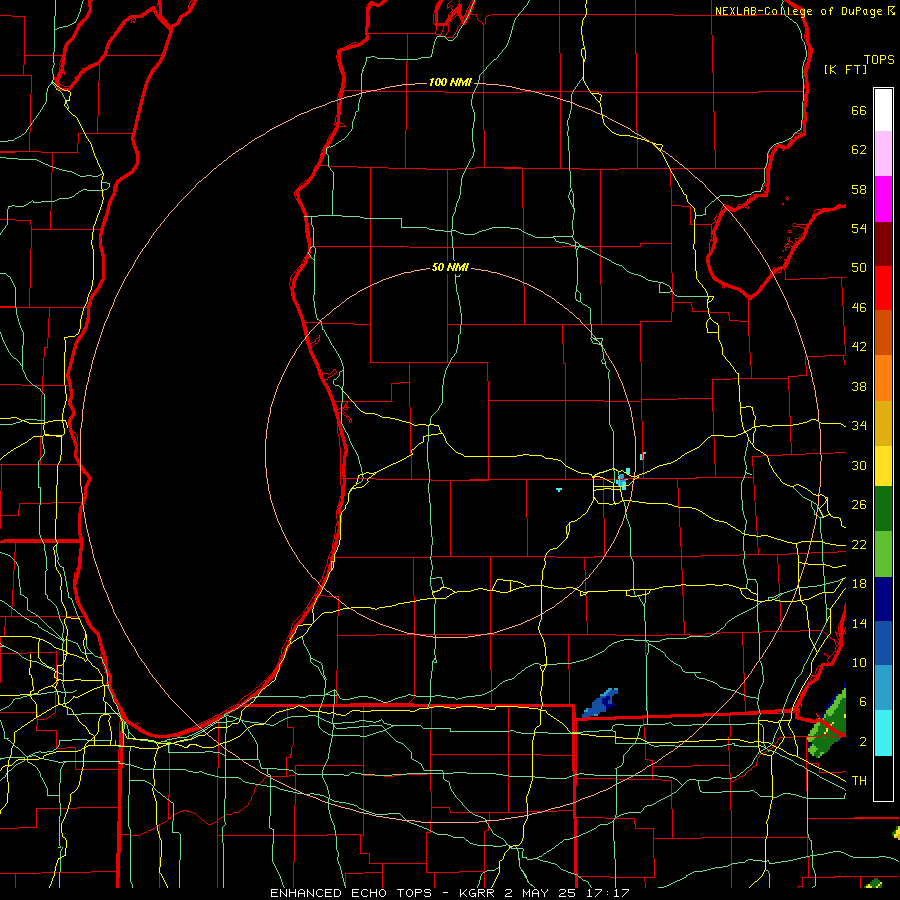
Task: Click the navy 22 kft legend color
Action: tap(883, 599)
